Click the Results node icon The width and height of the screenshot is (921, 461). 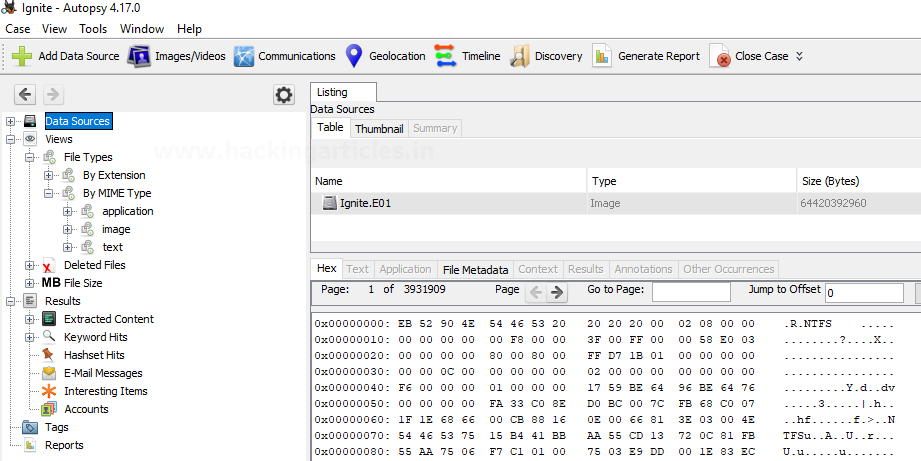(30, 301)
